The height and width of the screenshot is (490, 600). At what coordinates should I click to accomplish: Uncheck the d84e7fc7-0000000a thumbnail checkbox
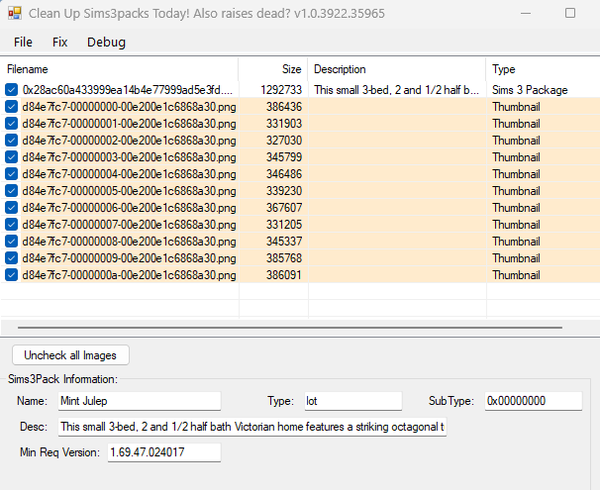[x=11, y=275]
